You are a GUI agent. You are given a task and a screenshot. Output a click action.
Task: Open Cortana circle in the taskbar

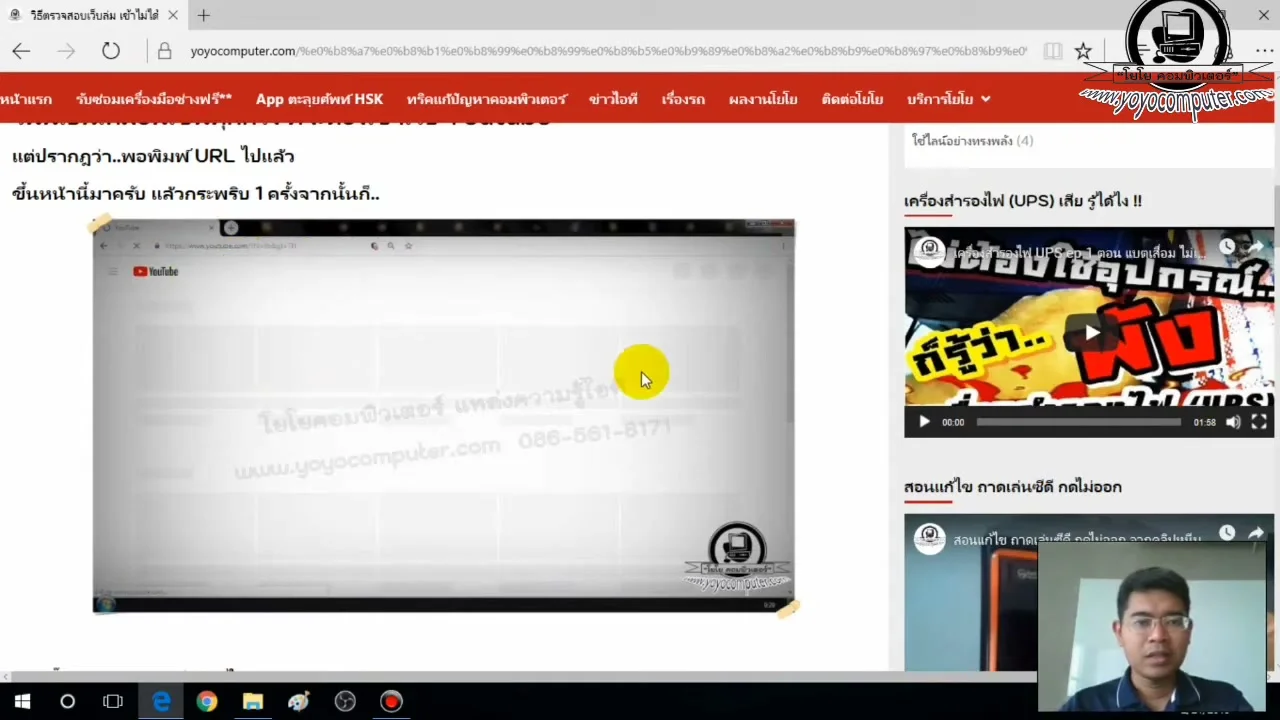[x=67, y=701]
